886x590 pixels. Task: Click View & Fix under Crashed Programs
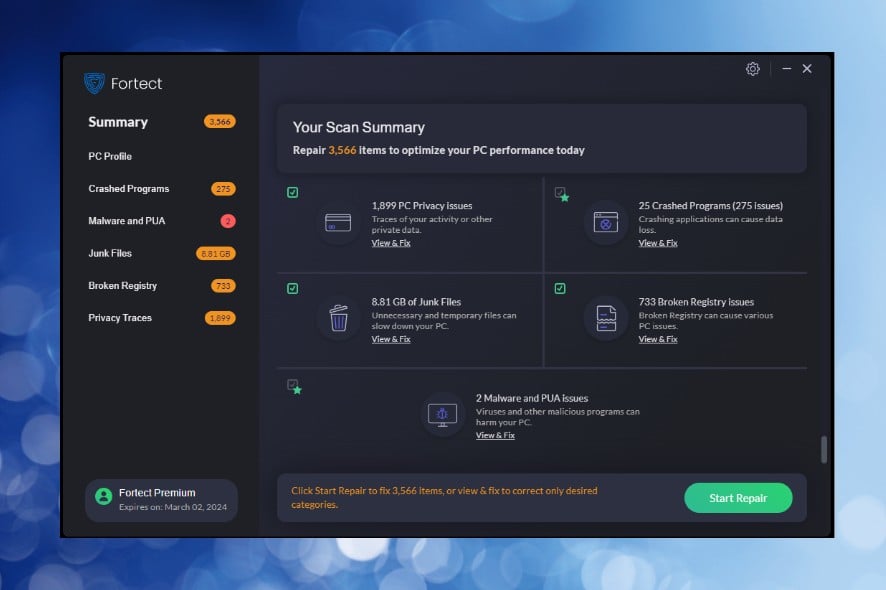click(658, 243)
